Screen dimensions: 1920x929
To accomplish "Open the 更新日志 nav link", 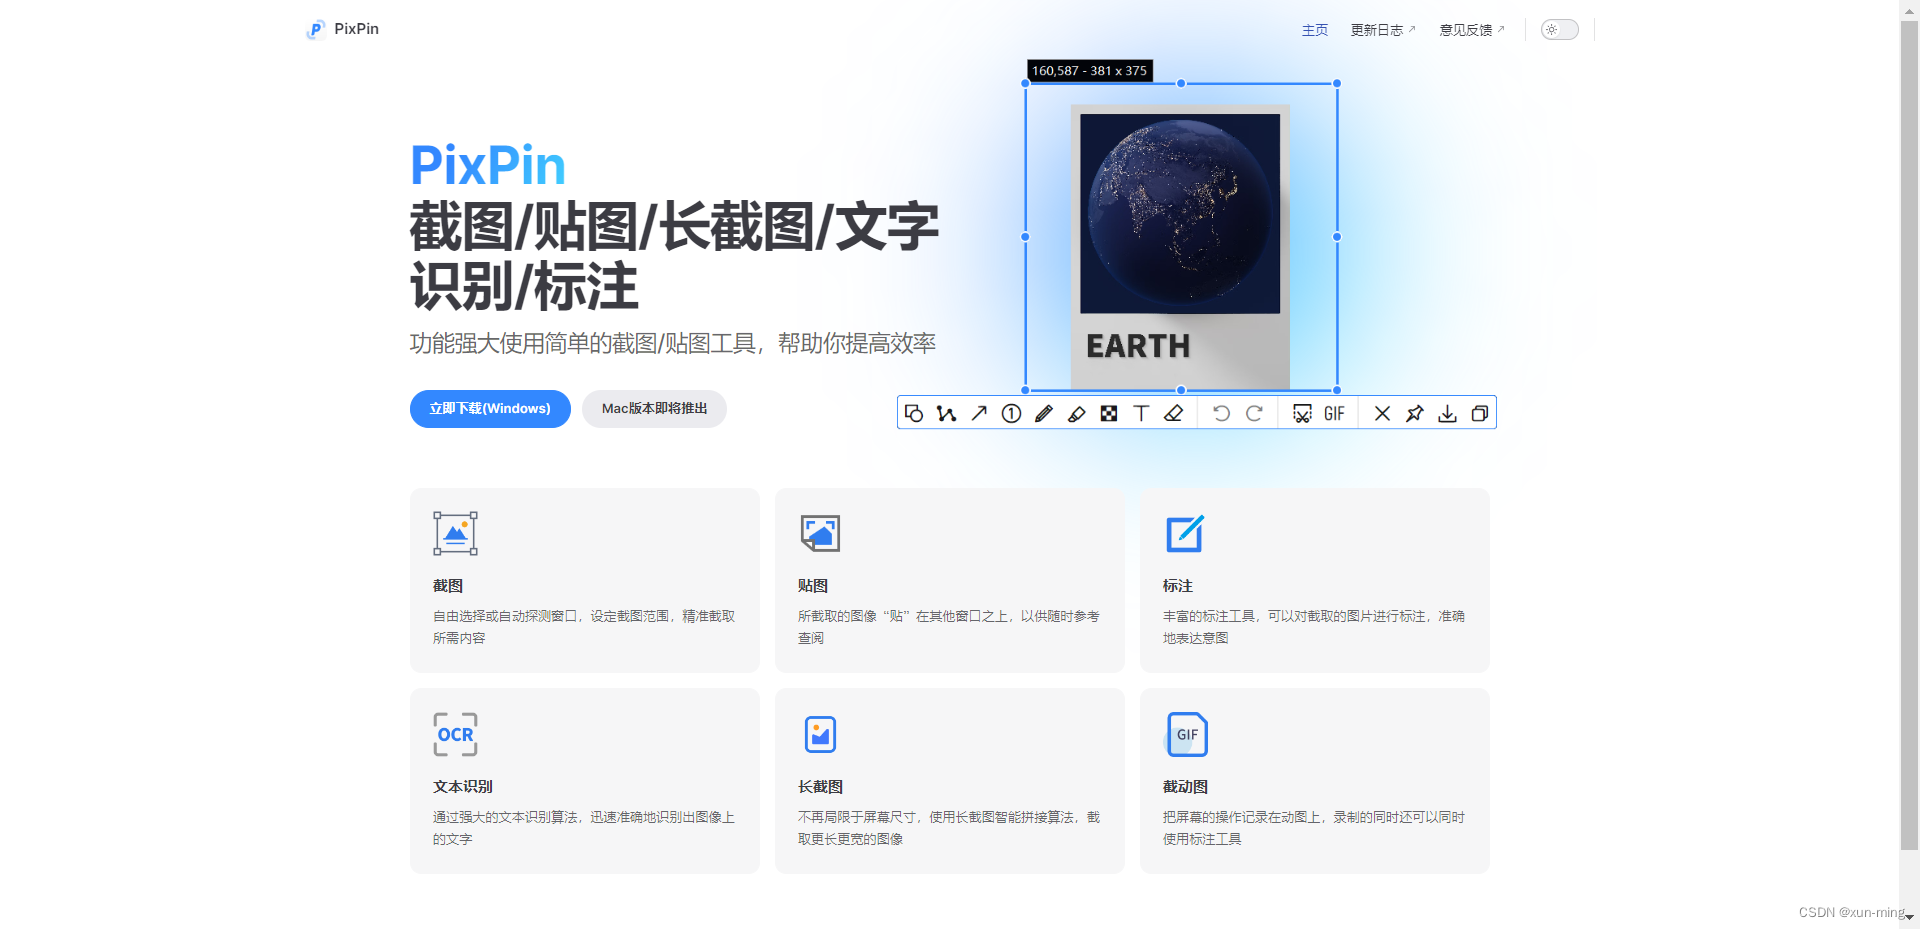I will coord(1382,30).
